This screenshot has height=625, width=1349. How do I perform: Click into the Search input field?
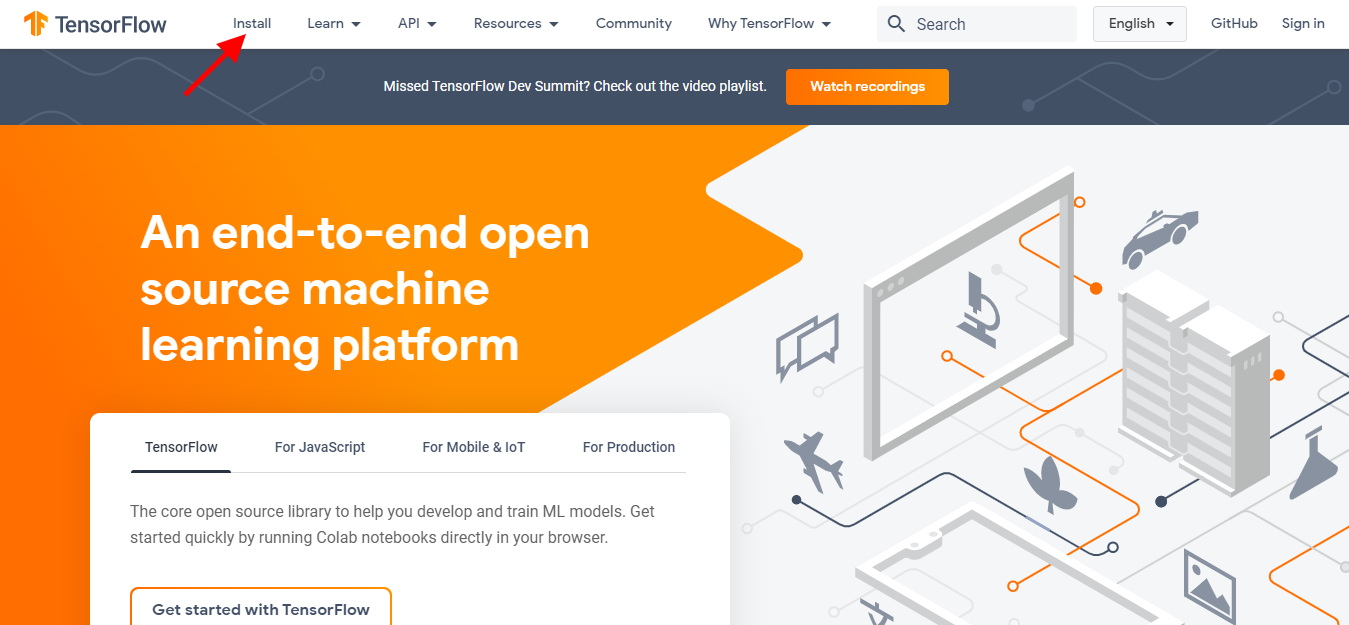point(990,24)
